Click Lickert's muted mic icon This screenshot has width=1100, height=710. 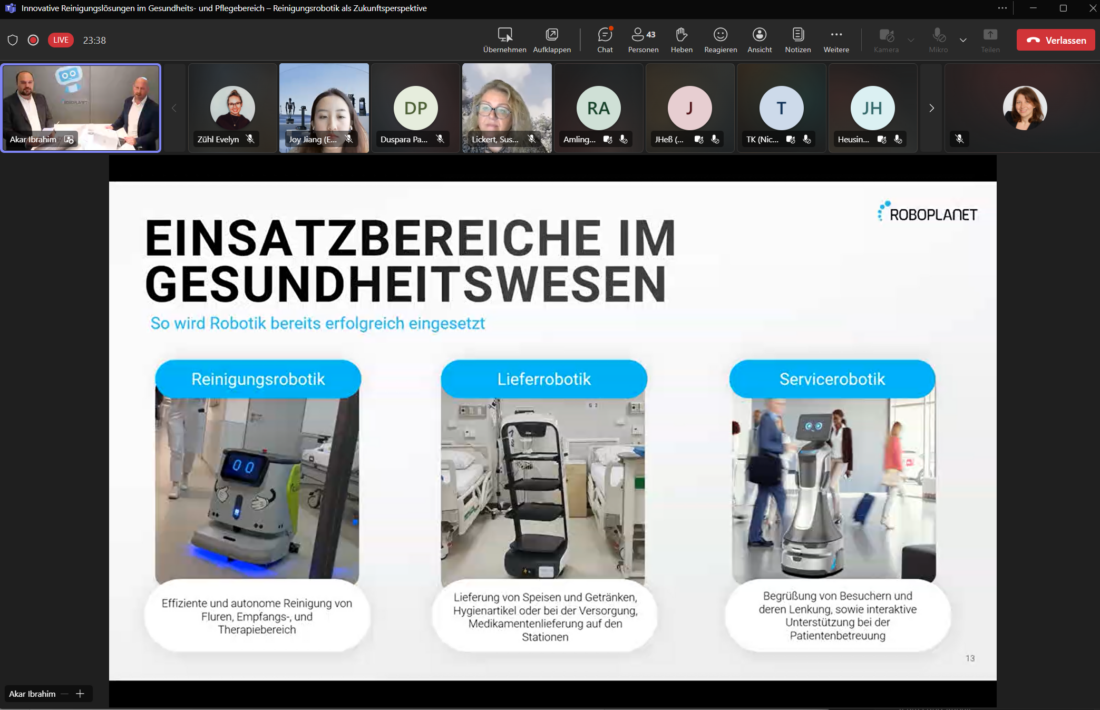(532, 140)
